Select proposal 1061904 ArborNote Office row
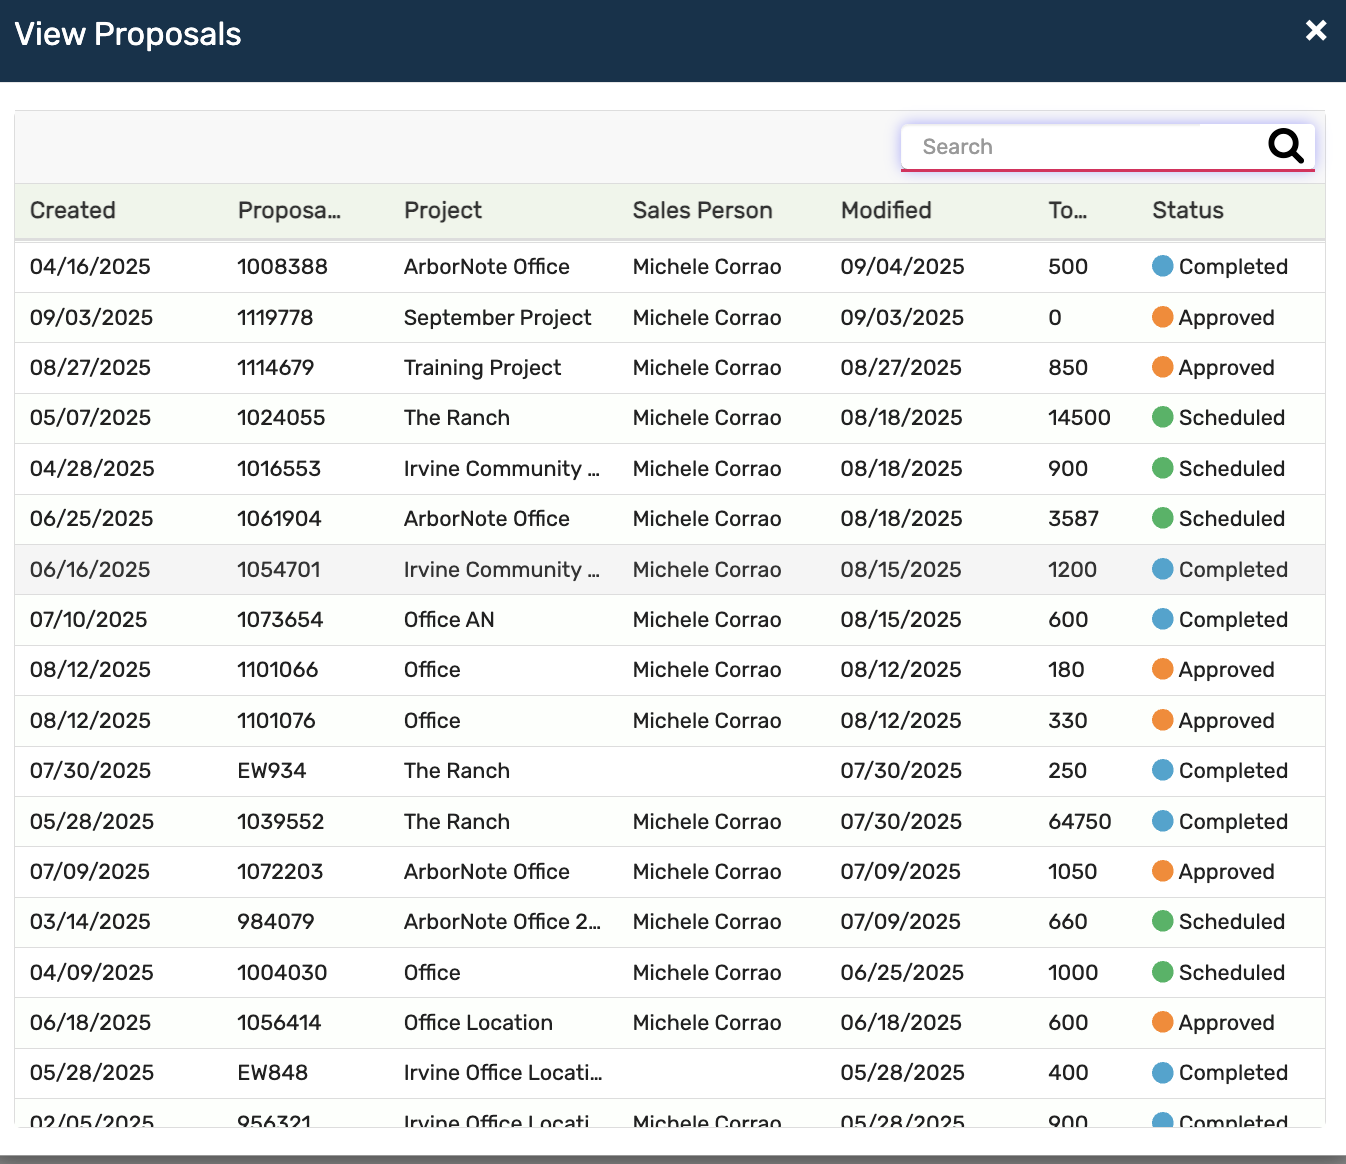This screenshot has height=1164, width=1346. coord(279,519)
